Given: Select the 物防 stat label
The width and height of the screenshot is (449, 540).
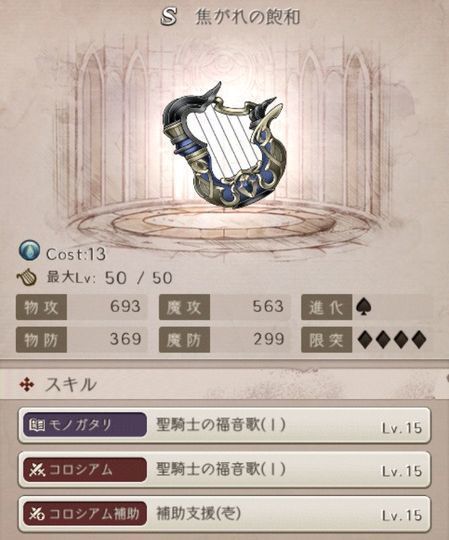Looking at the screenshot, I should 41,340.
